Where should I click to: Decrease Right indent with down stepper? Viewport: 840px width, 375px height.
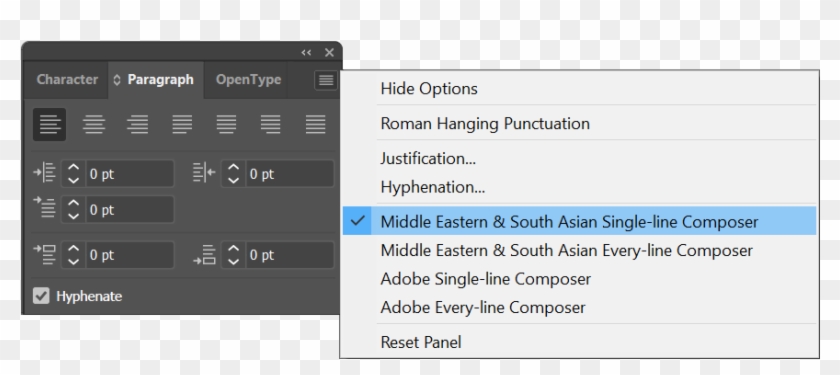click(x=233, y=181)
